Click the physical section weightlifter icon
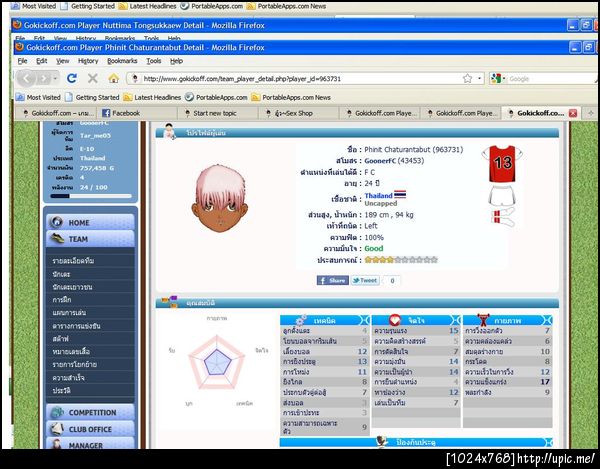Viewport: 600px width, 469px height. pos(483,319)
